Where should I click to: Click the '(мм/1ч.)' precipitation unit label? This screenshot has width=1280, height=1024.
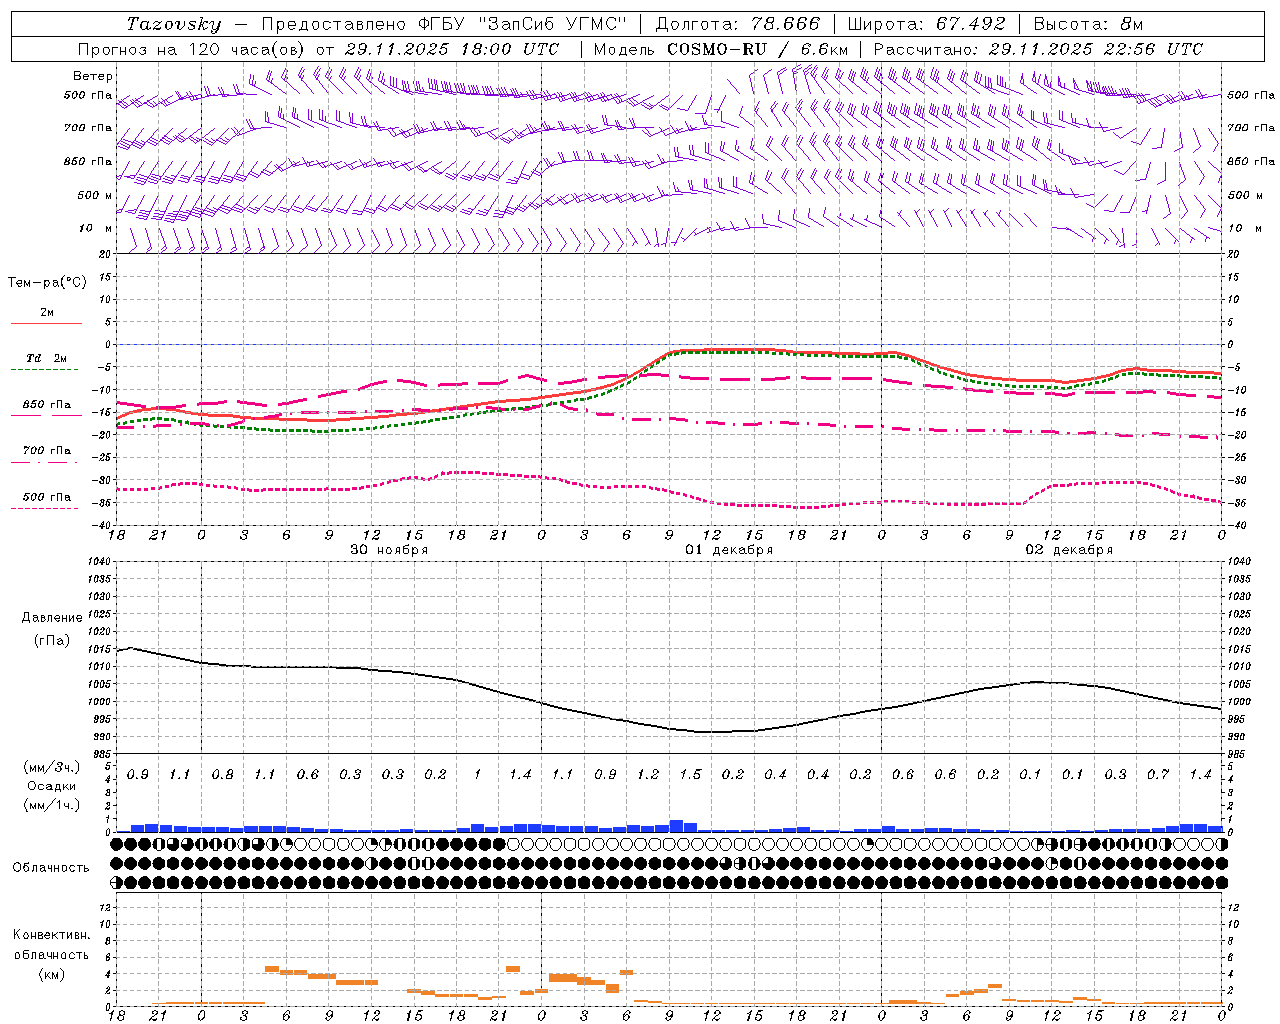click(x=52, y=805)
